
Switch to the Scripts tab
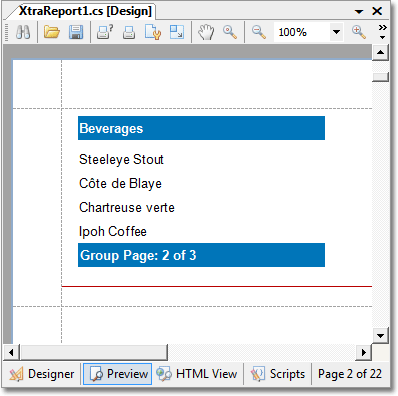pyautogui.click(x=278, y=374)
